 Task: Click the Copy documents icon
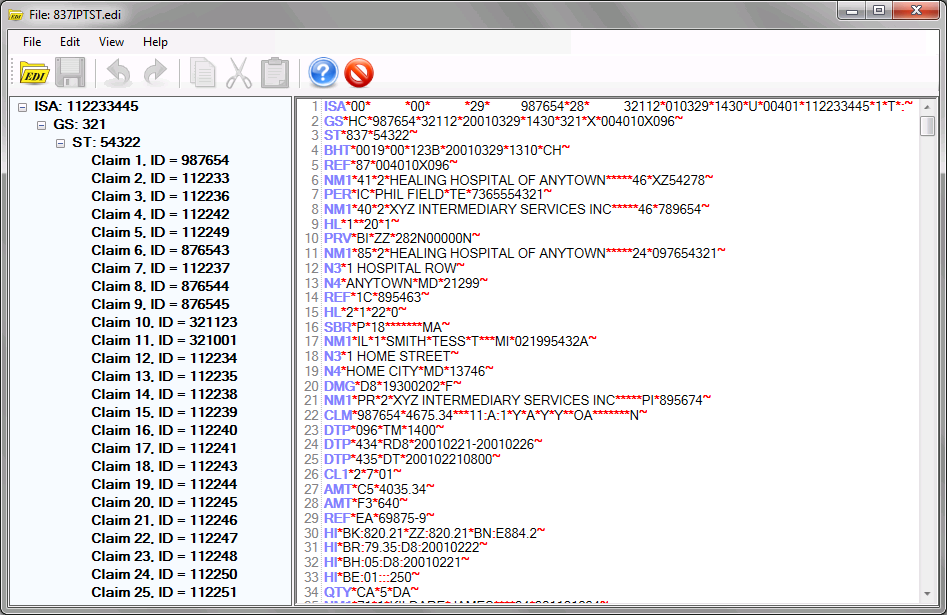click(x=203, y=73)
